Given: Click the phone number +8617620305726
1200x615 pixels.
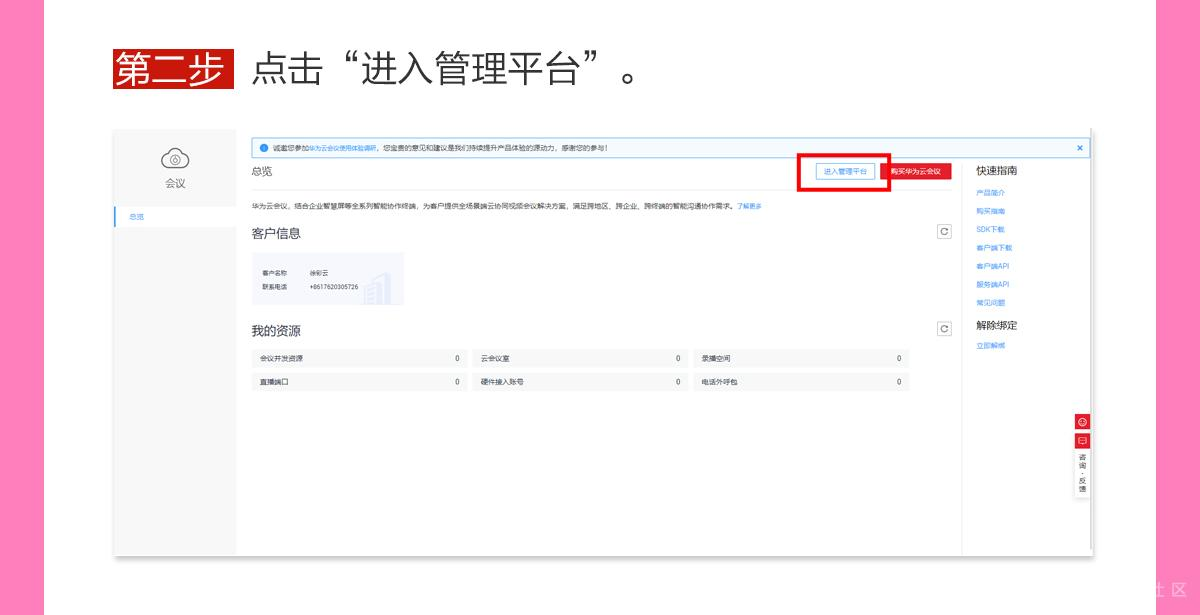Looking at the screenshot, I should click(334, 287).
